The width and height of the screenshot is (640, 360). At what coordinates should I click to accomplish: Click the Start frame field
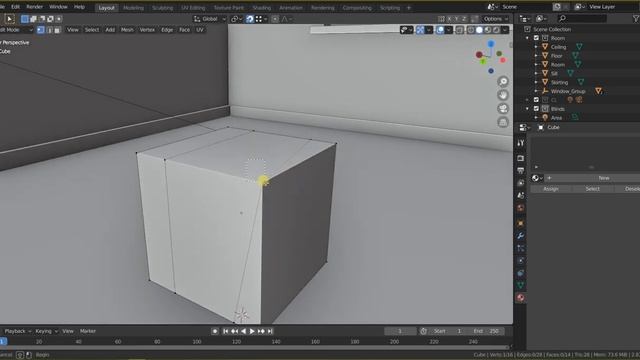448,331
